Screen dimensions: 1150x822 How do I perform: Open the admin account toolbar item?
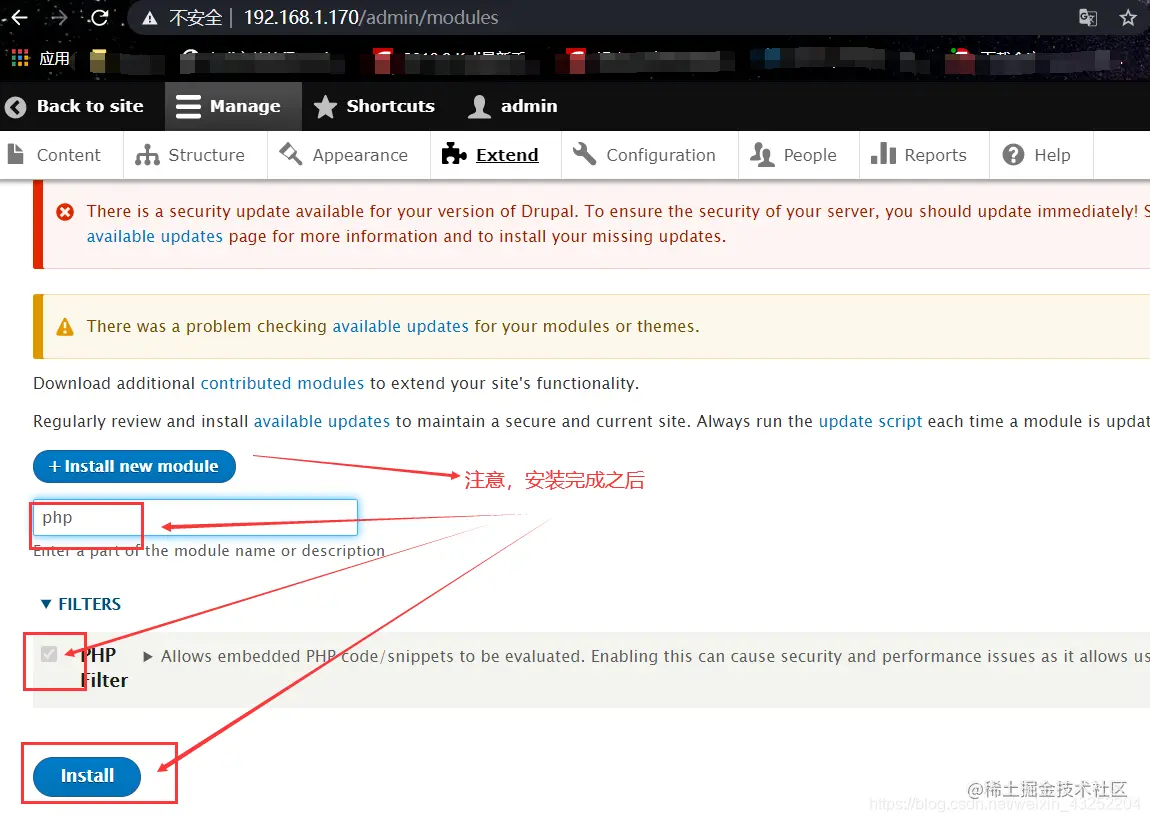pos(513,106)
